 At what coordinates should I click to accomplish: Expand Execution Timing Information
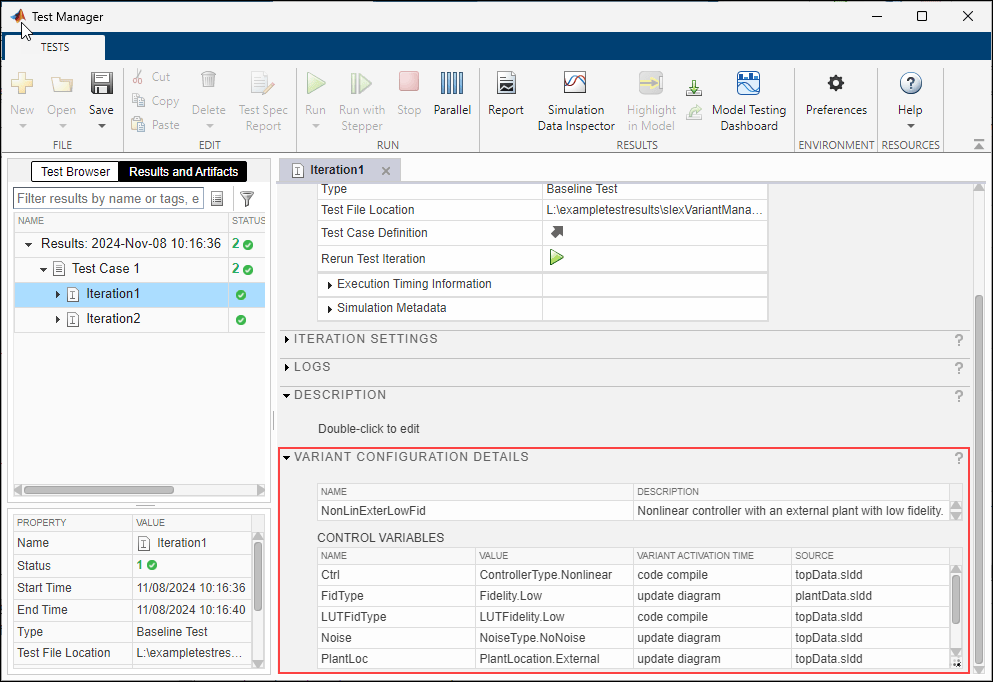[329, 285]
